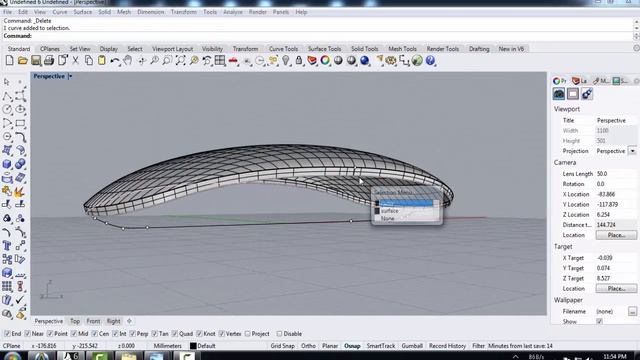
Task: Toggle the Quad osnap checkbox
Action: pyautogui.click(x=175, y=334)
